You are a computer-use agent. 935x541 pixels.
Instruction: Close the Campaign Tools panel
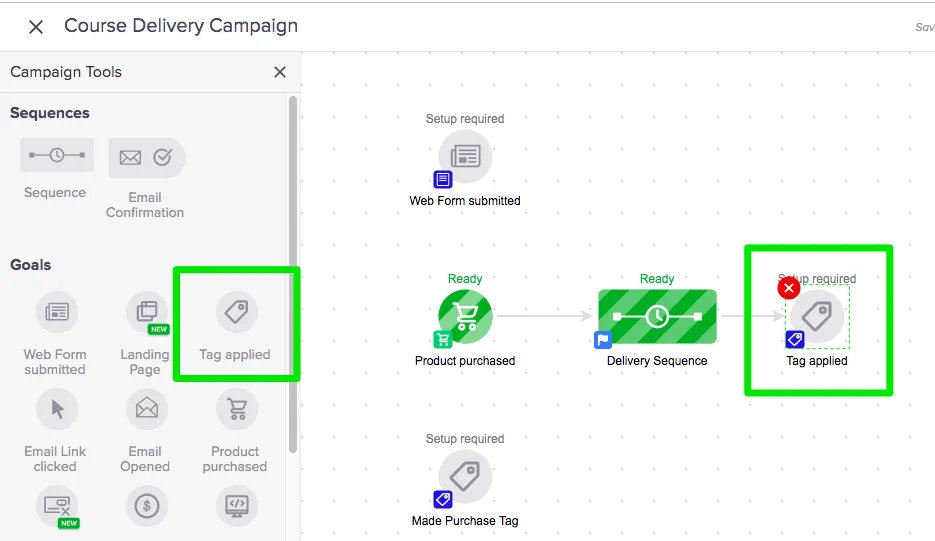280,72
